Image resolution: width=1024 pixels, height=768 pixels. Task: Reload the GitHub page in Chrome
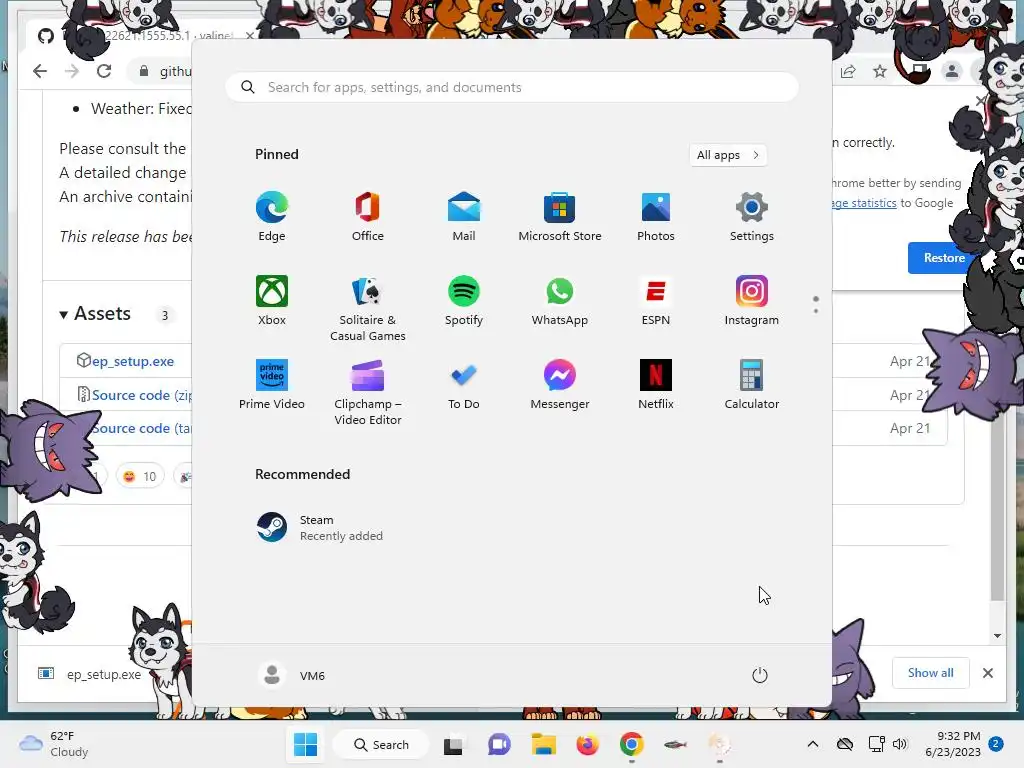[x=104, y=71]
